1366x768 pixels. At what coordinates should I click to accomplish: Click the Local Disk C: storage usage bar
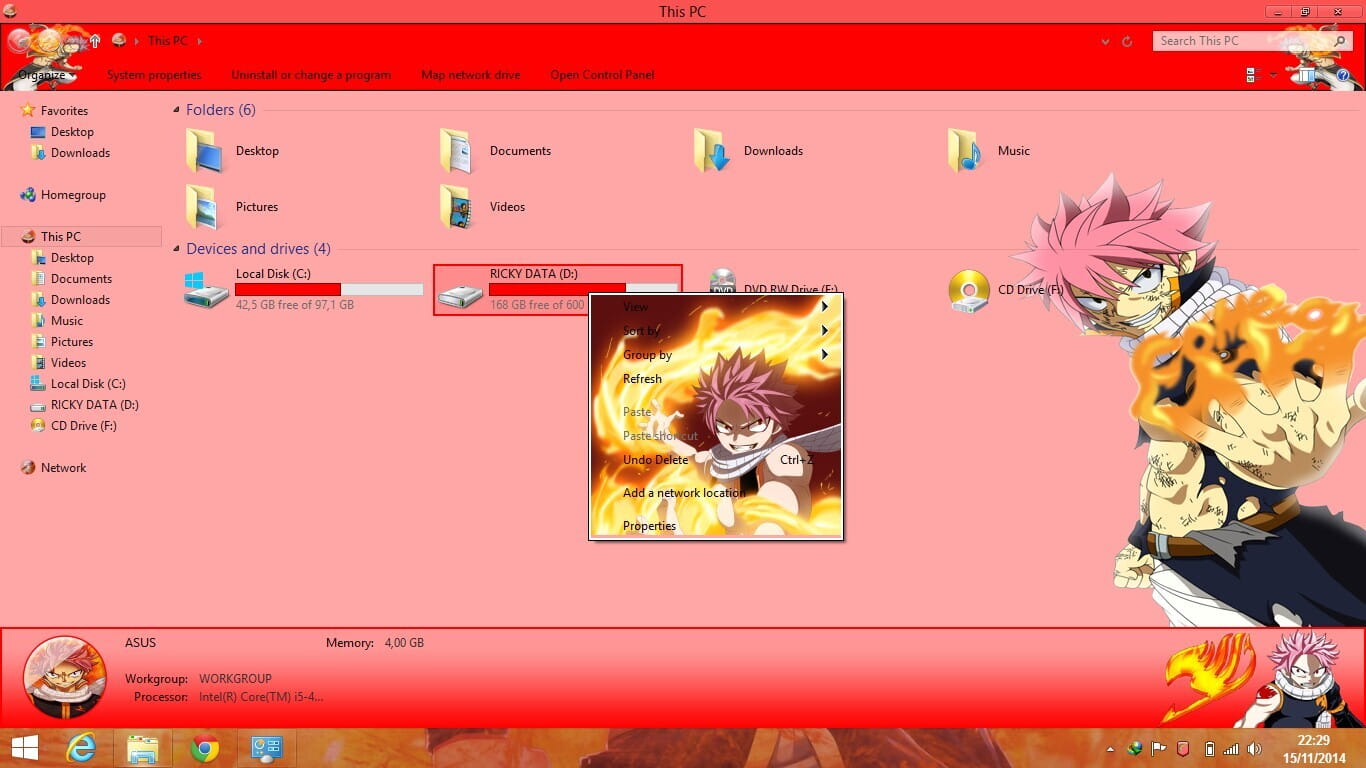(330, 289)
